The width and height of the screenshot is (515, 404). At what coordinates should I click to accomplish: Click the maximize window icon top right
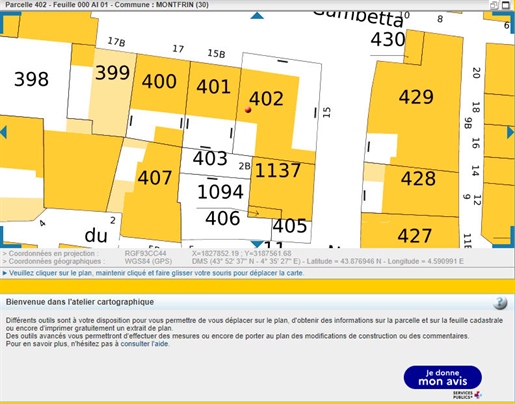[x=506, y=5]
